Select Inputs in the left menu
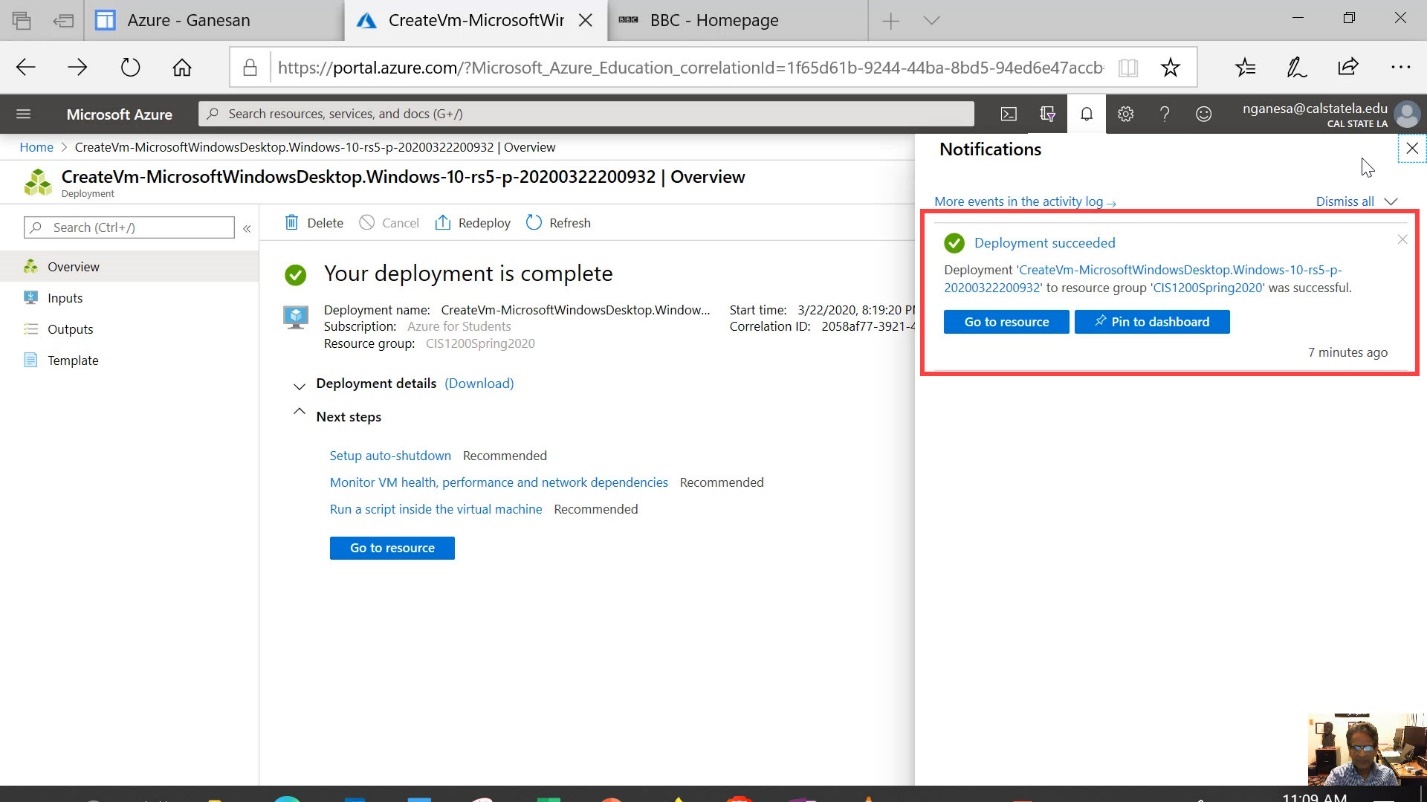Viewport: 1427px width, 802px height. [65, 298]
